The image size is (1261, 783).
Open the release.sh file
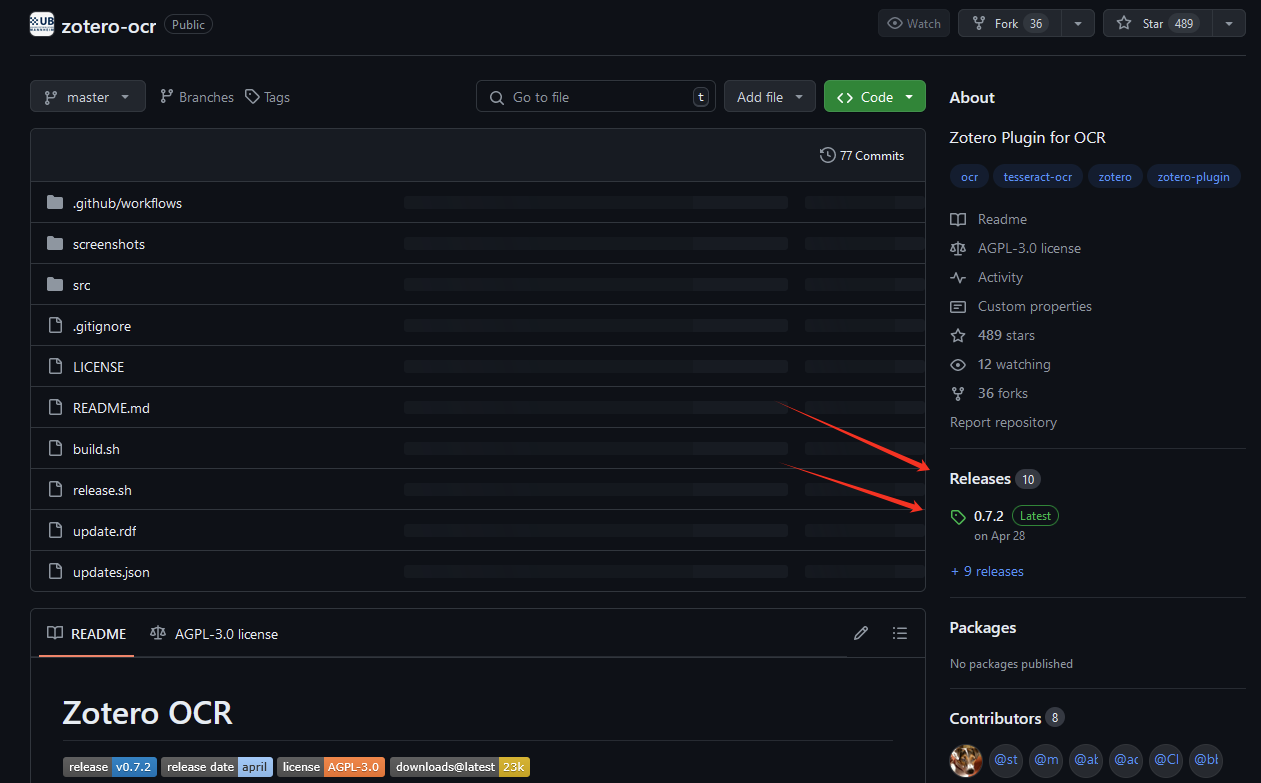point(102,490)
